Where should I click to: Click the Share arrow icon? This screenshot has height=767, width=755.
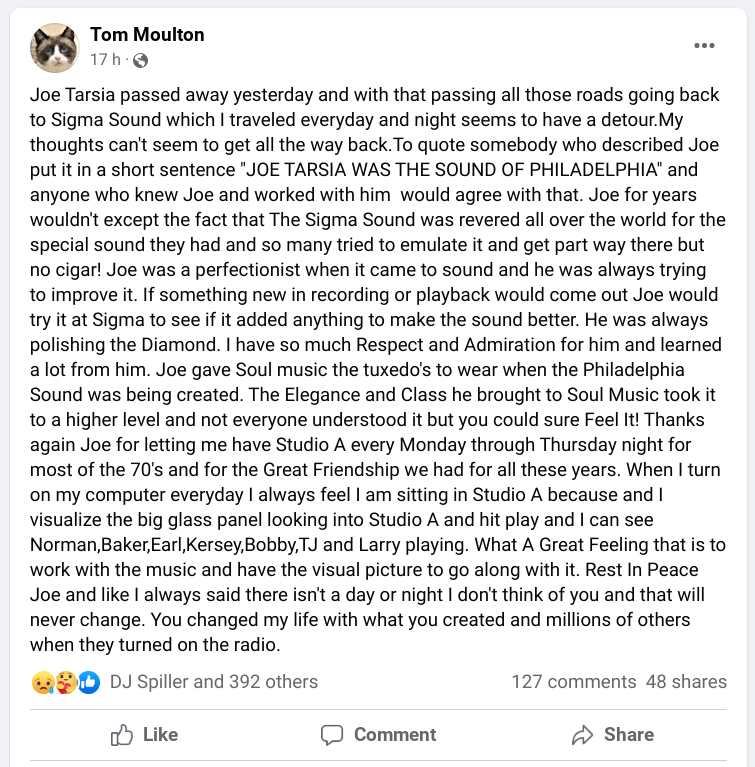point(582,735)
